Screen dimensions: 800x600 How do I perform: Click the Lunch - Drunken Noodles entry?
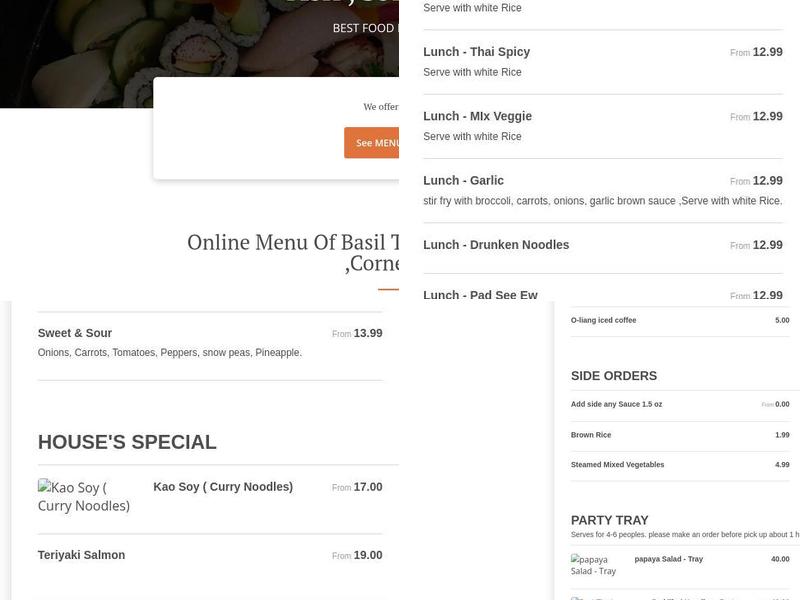[x=496, y=244]
